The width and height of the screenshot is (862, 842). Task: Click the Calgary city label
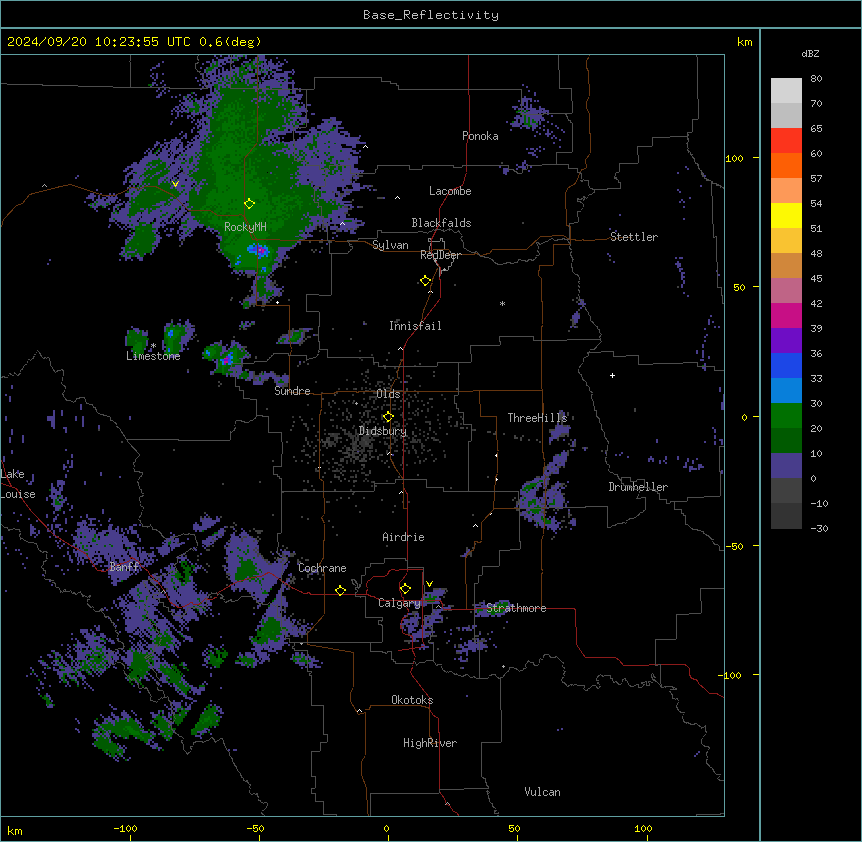(399, 603)
